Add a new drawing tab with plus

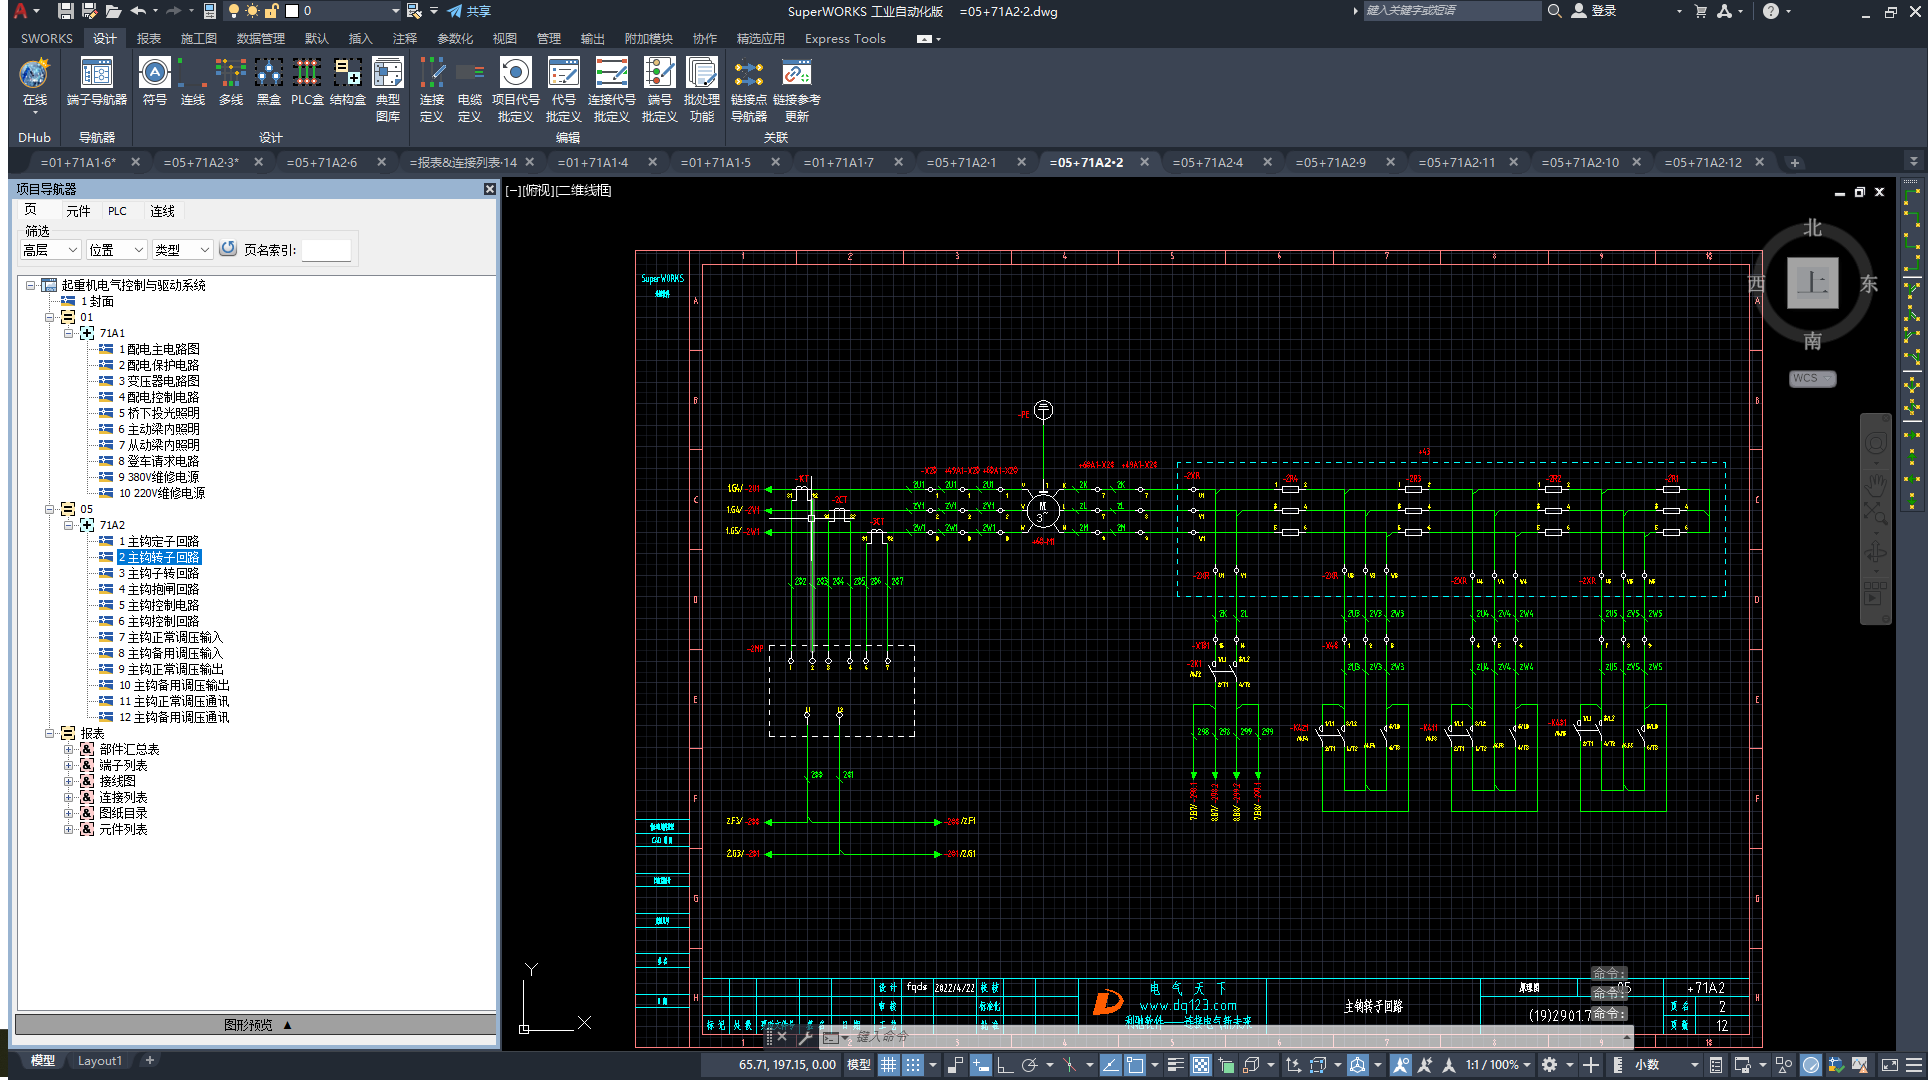(1795, 162)
